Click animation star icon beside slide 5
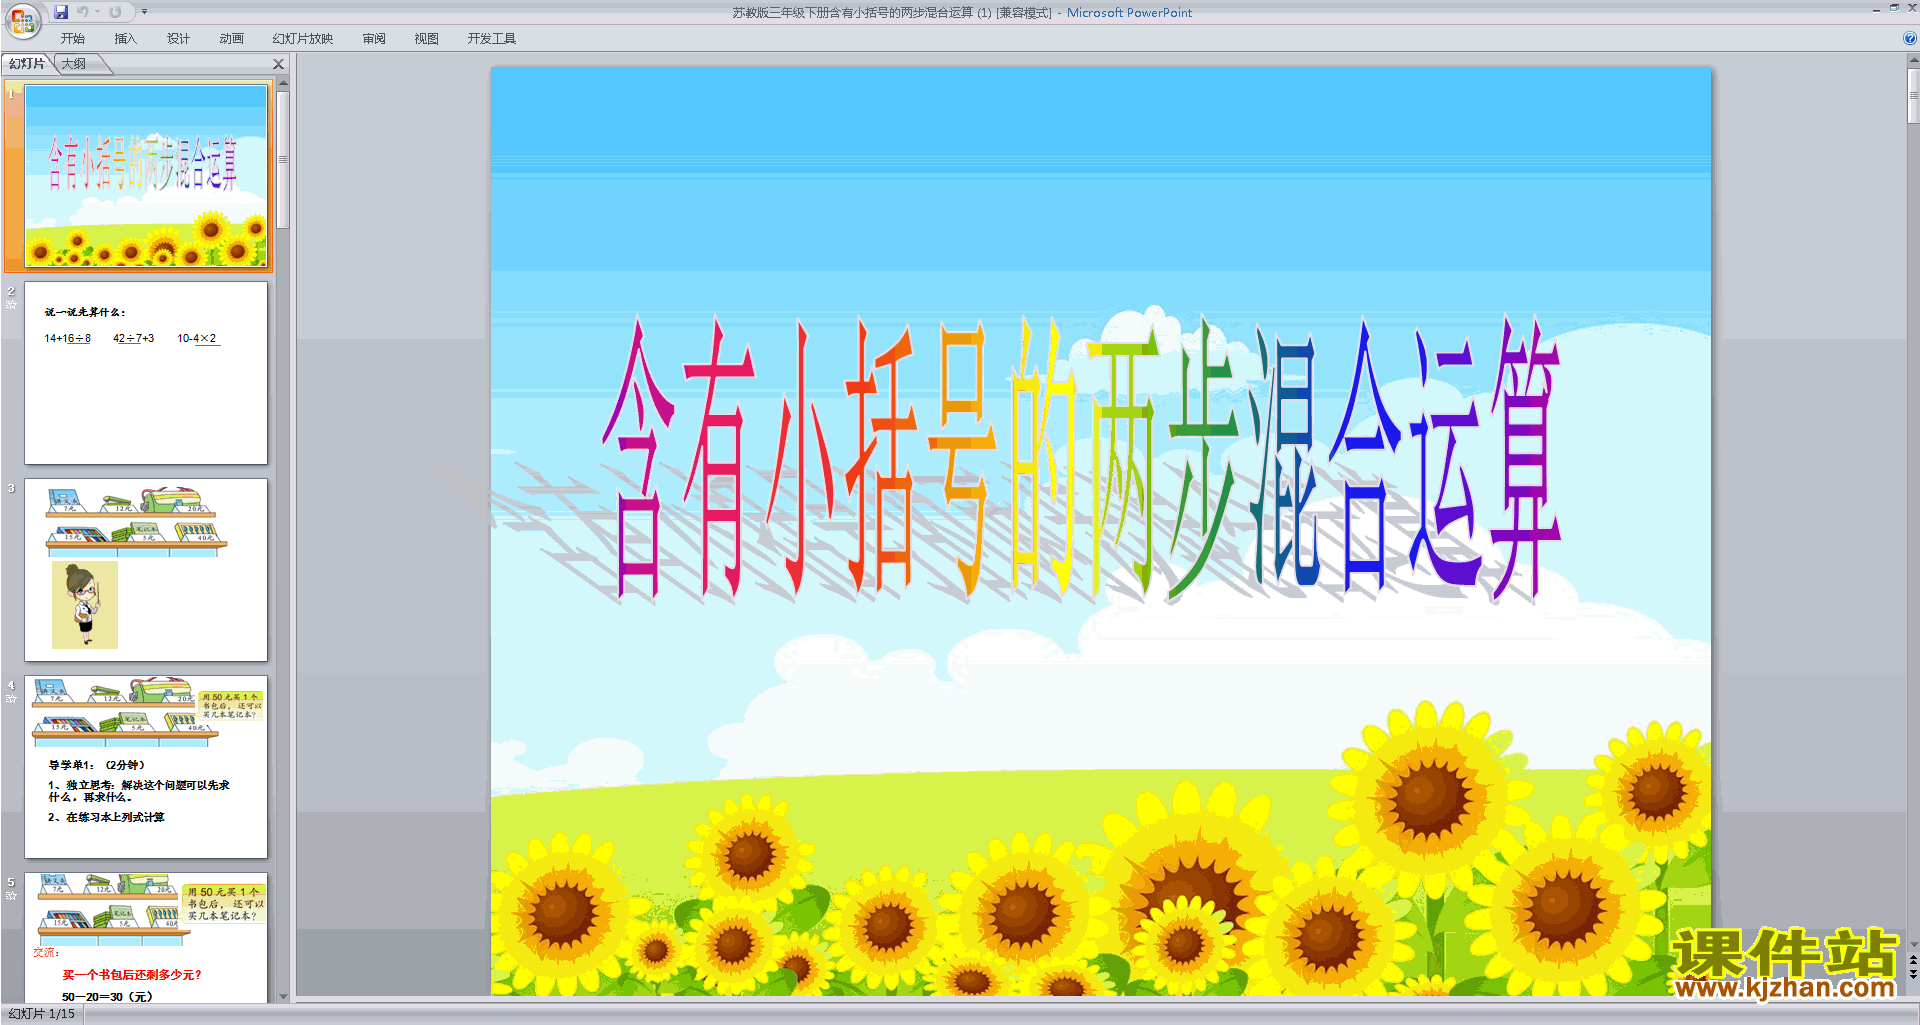1920x1025 pixels. pyautogui.click(x=11, y=895)
